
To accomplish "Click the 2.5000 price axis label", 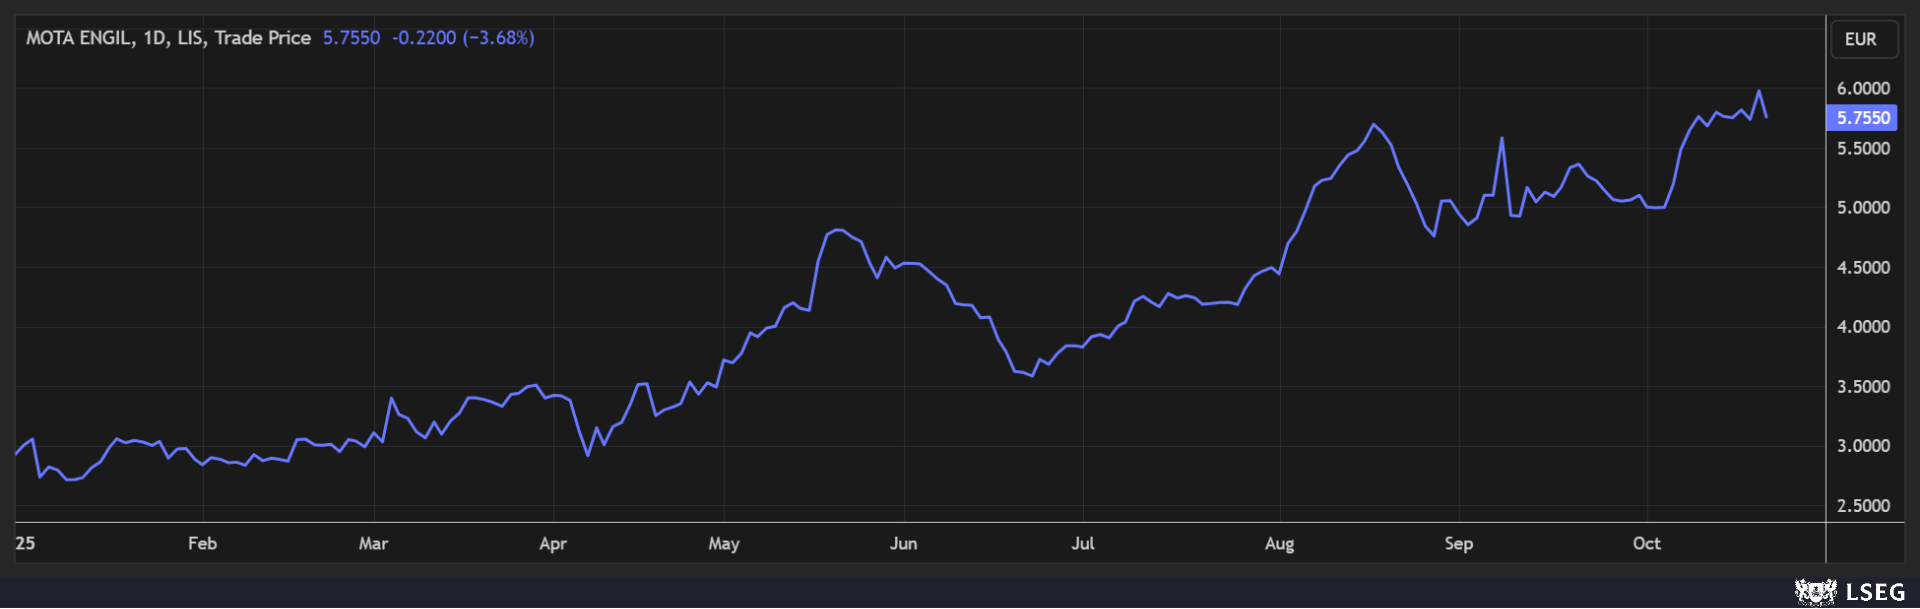I will (x=1863, y=506).
